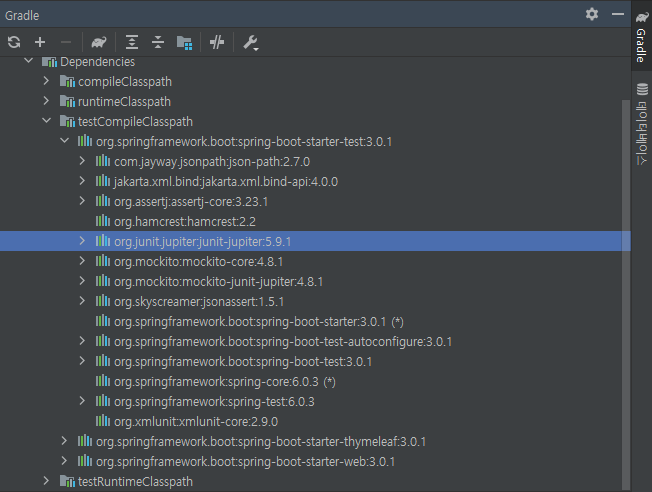Screen dimensions: 652x492
Task: Click library icon of spring-test:6.0.3
Action: click(x=103, y=401)
